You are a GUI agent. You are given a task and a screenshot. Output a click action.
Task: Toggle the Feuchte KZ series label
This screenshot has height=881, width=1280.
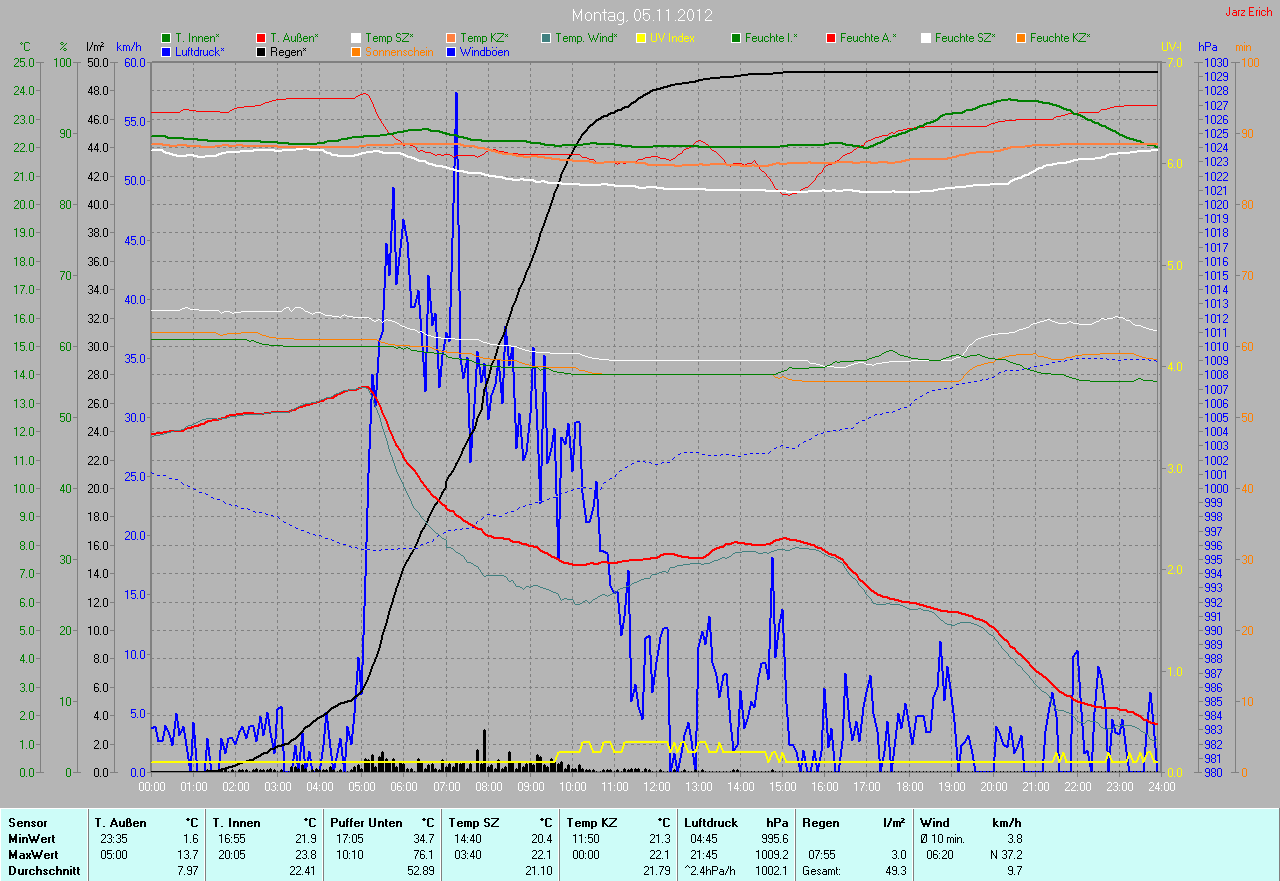1059,38
